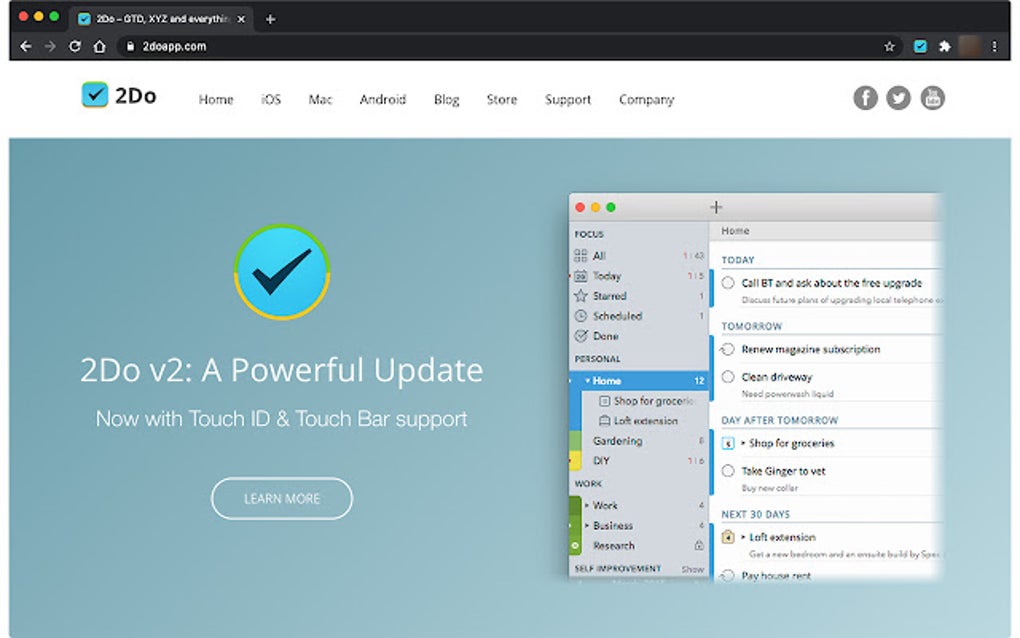Click the plus button to add a task

pyautogui.click(x=716, y=207)
